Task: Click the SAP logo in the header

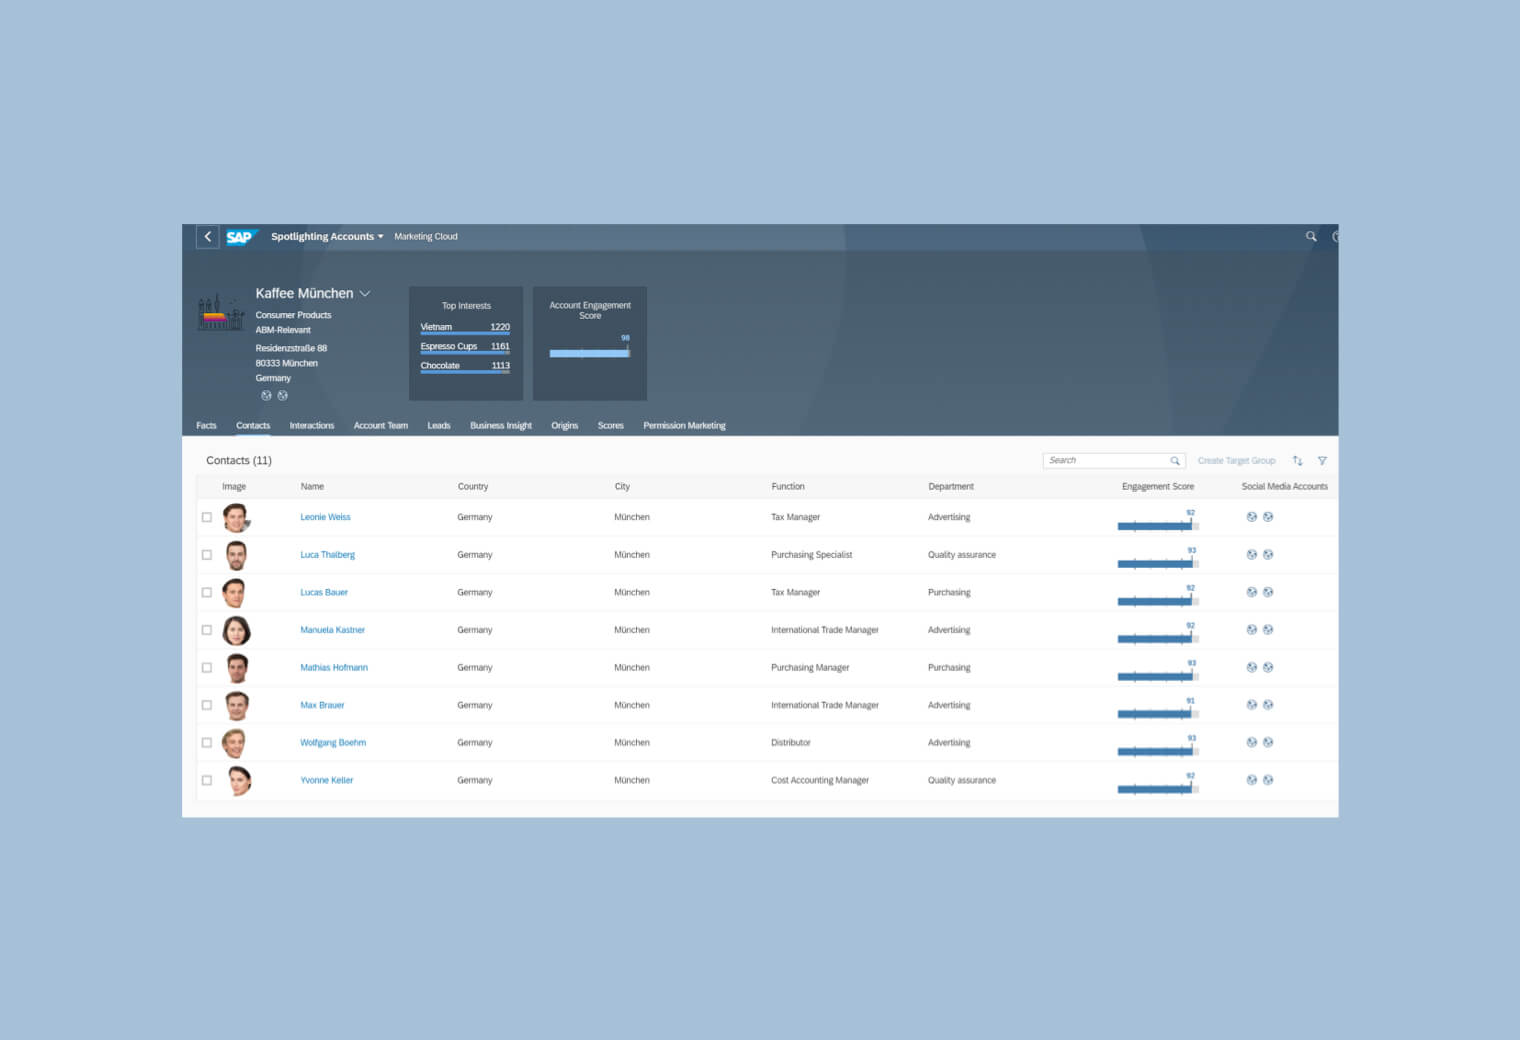Action: pyautogui.click(x=241, y=237)
